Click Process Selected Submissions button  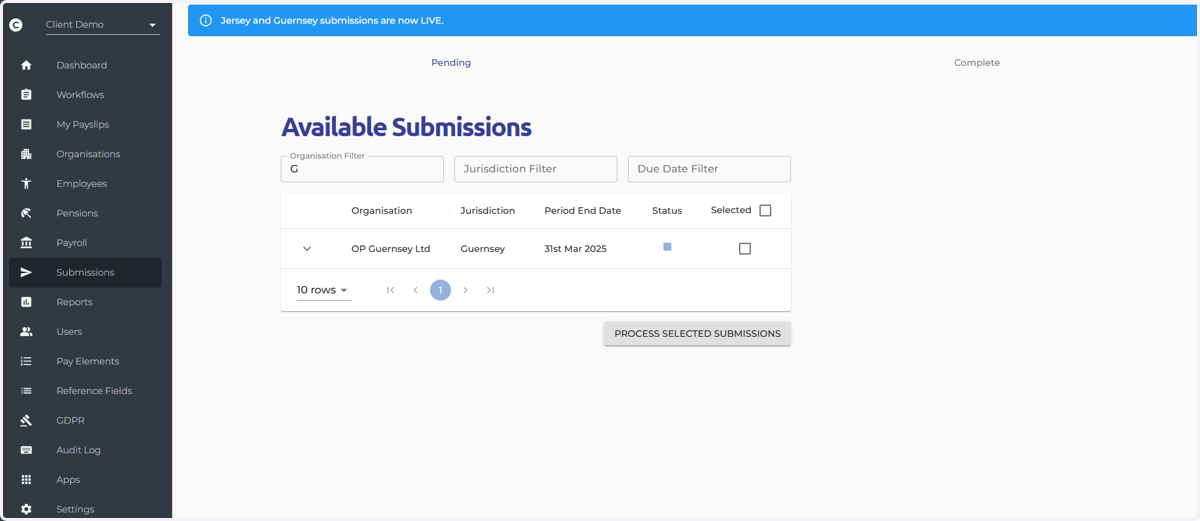tap(697, 334)
